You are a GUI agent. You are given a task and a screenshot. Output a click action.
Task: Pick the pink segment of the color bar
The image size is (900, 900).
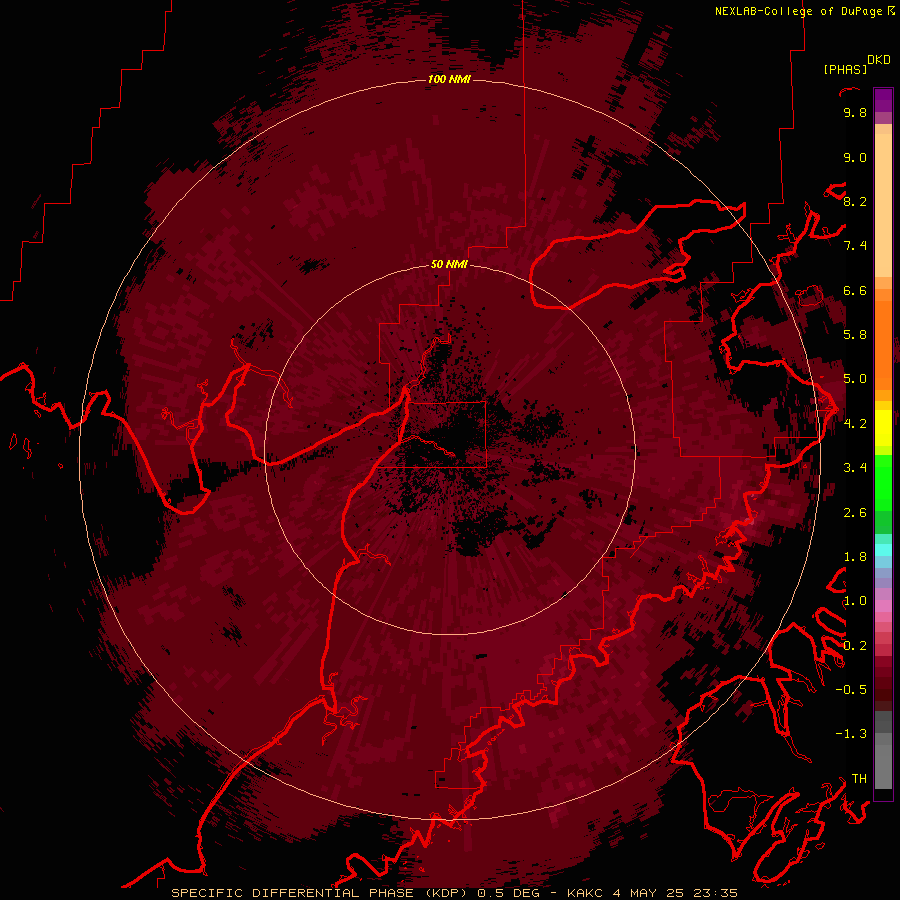tap(883, 606)
